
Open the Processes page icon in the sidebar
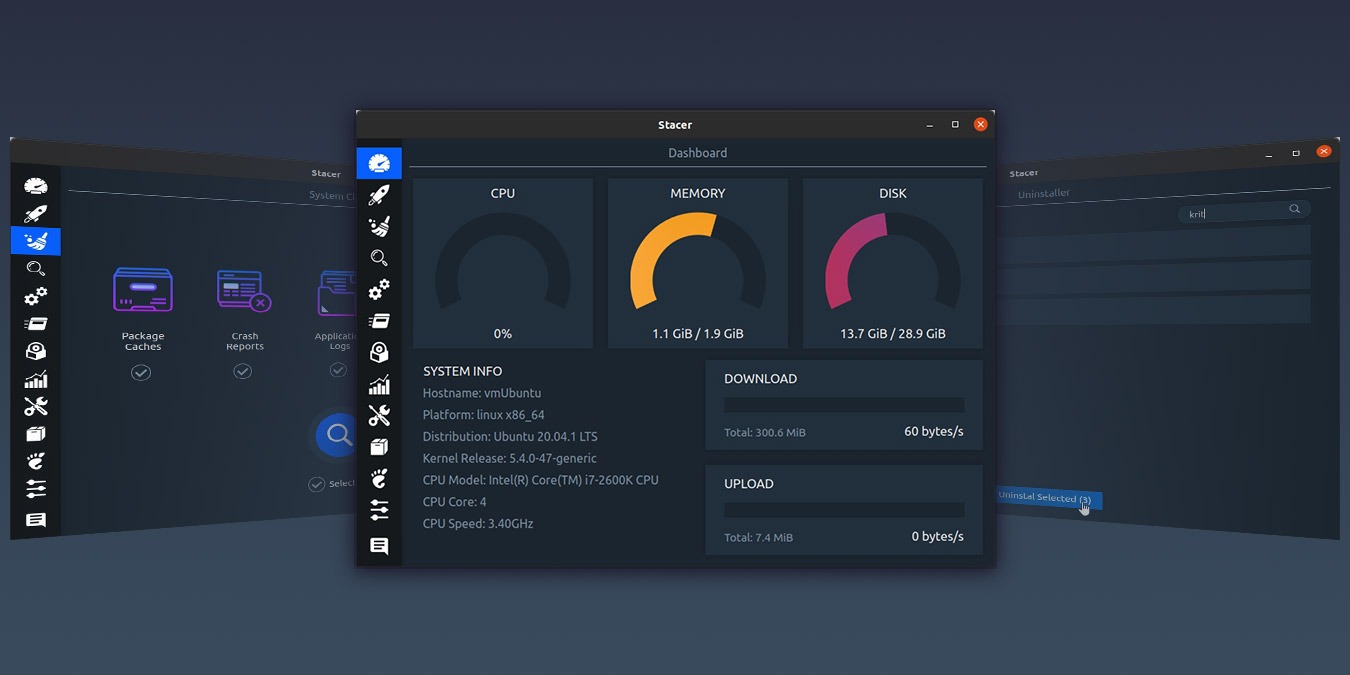tap(379, 320)
